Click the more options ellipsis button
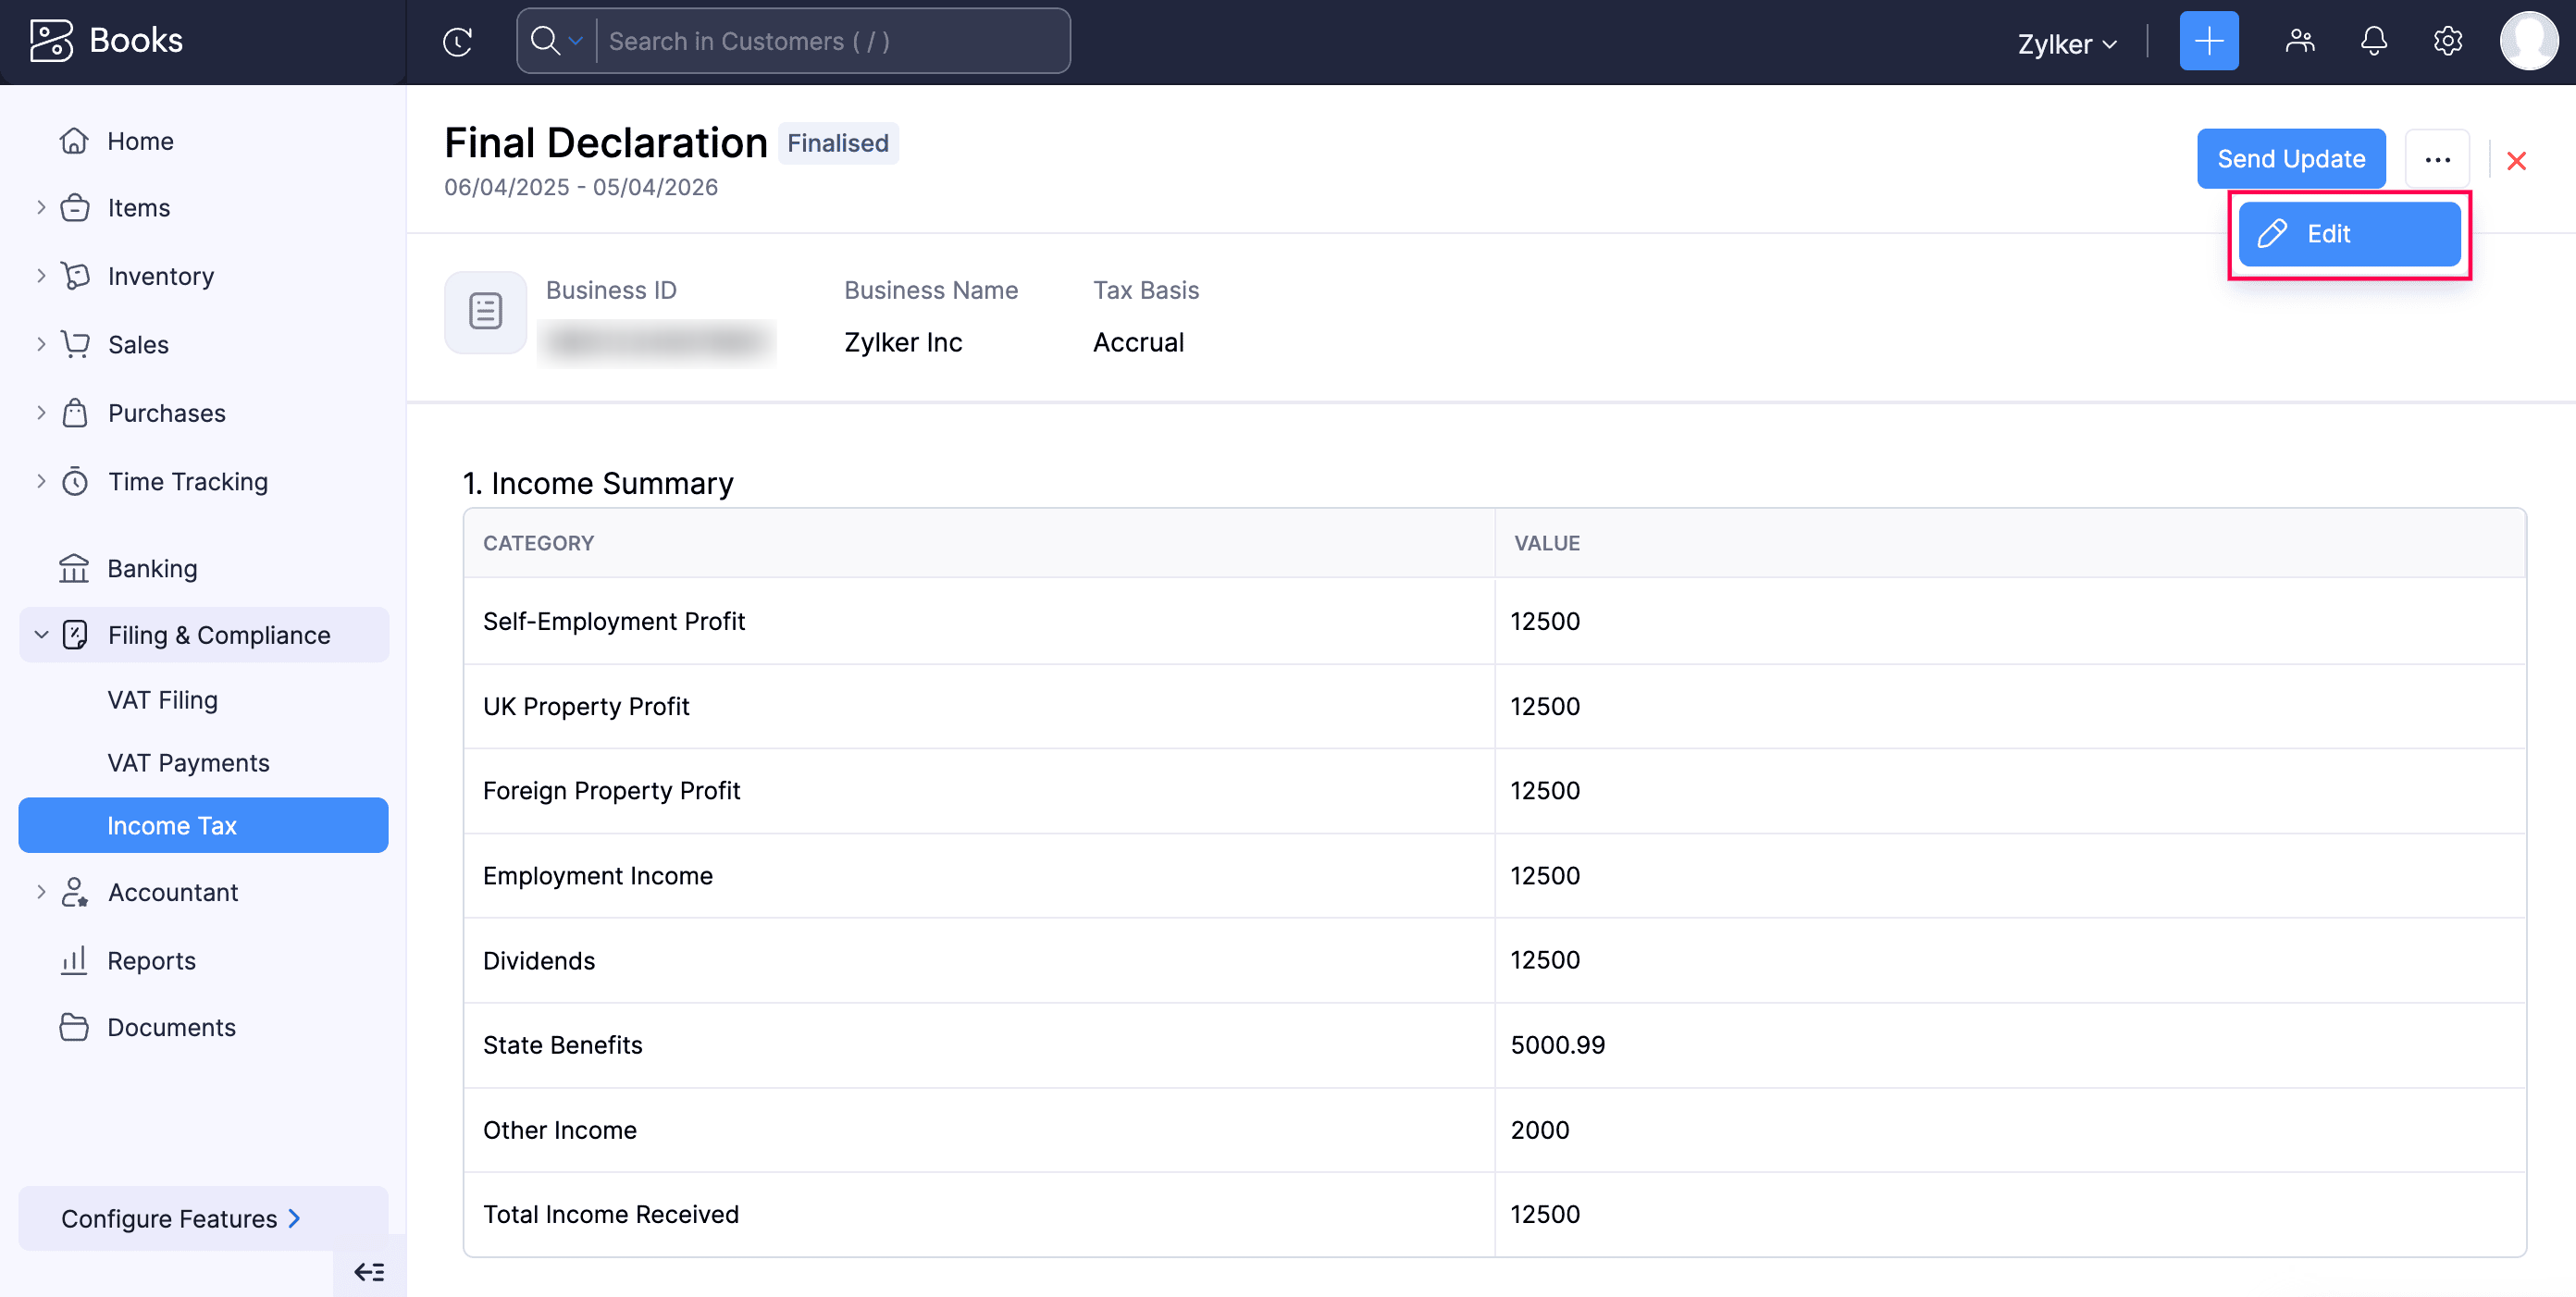Image resolution: width=2576 pixels, height=1297 pixels. [x=2437, y=160]
